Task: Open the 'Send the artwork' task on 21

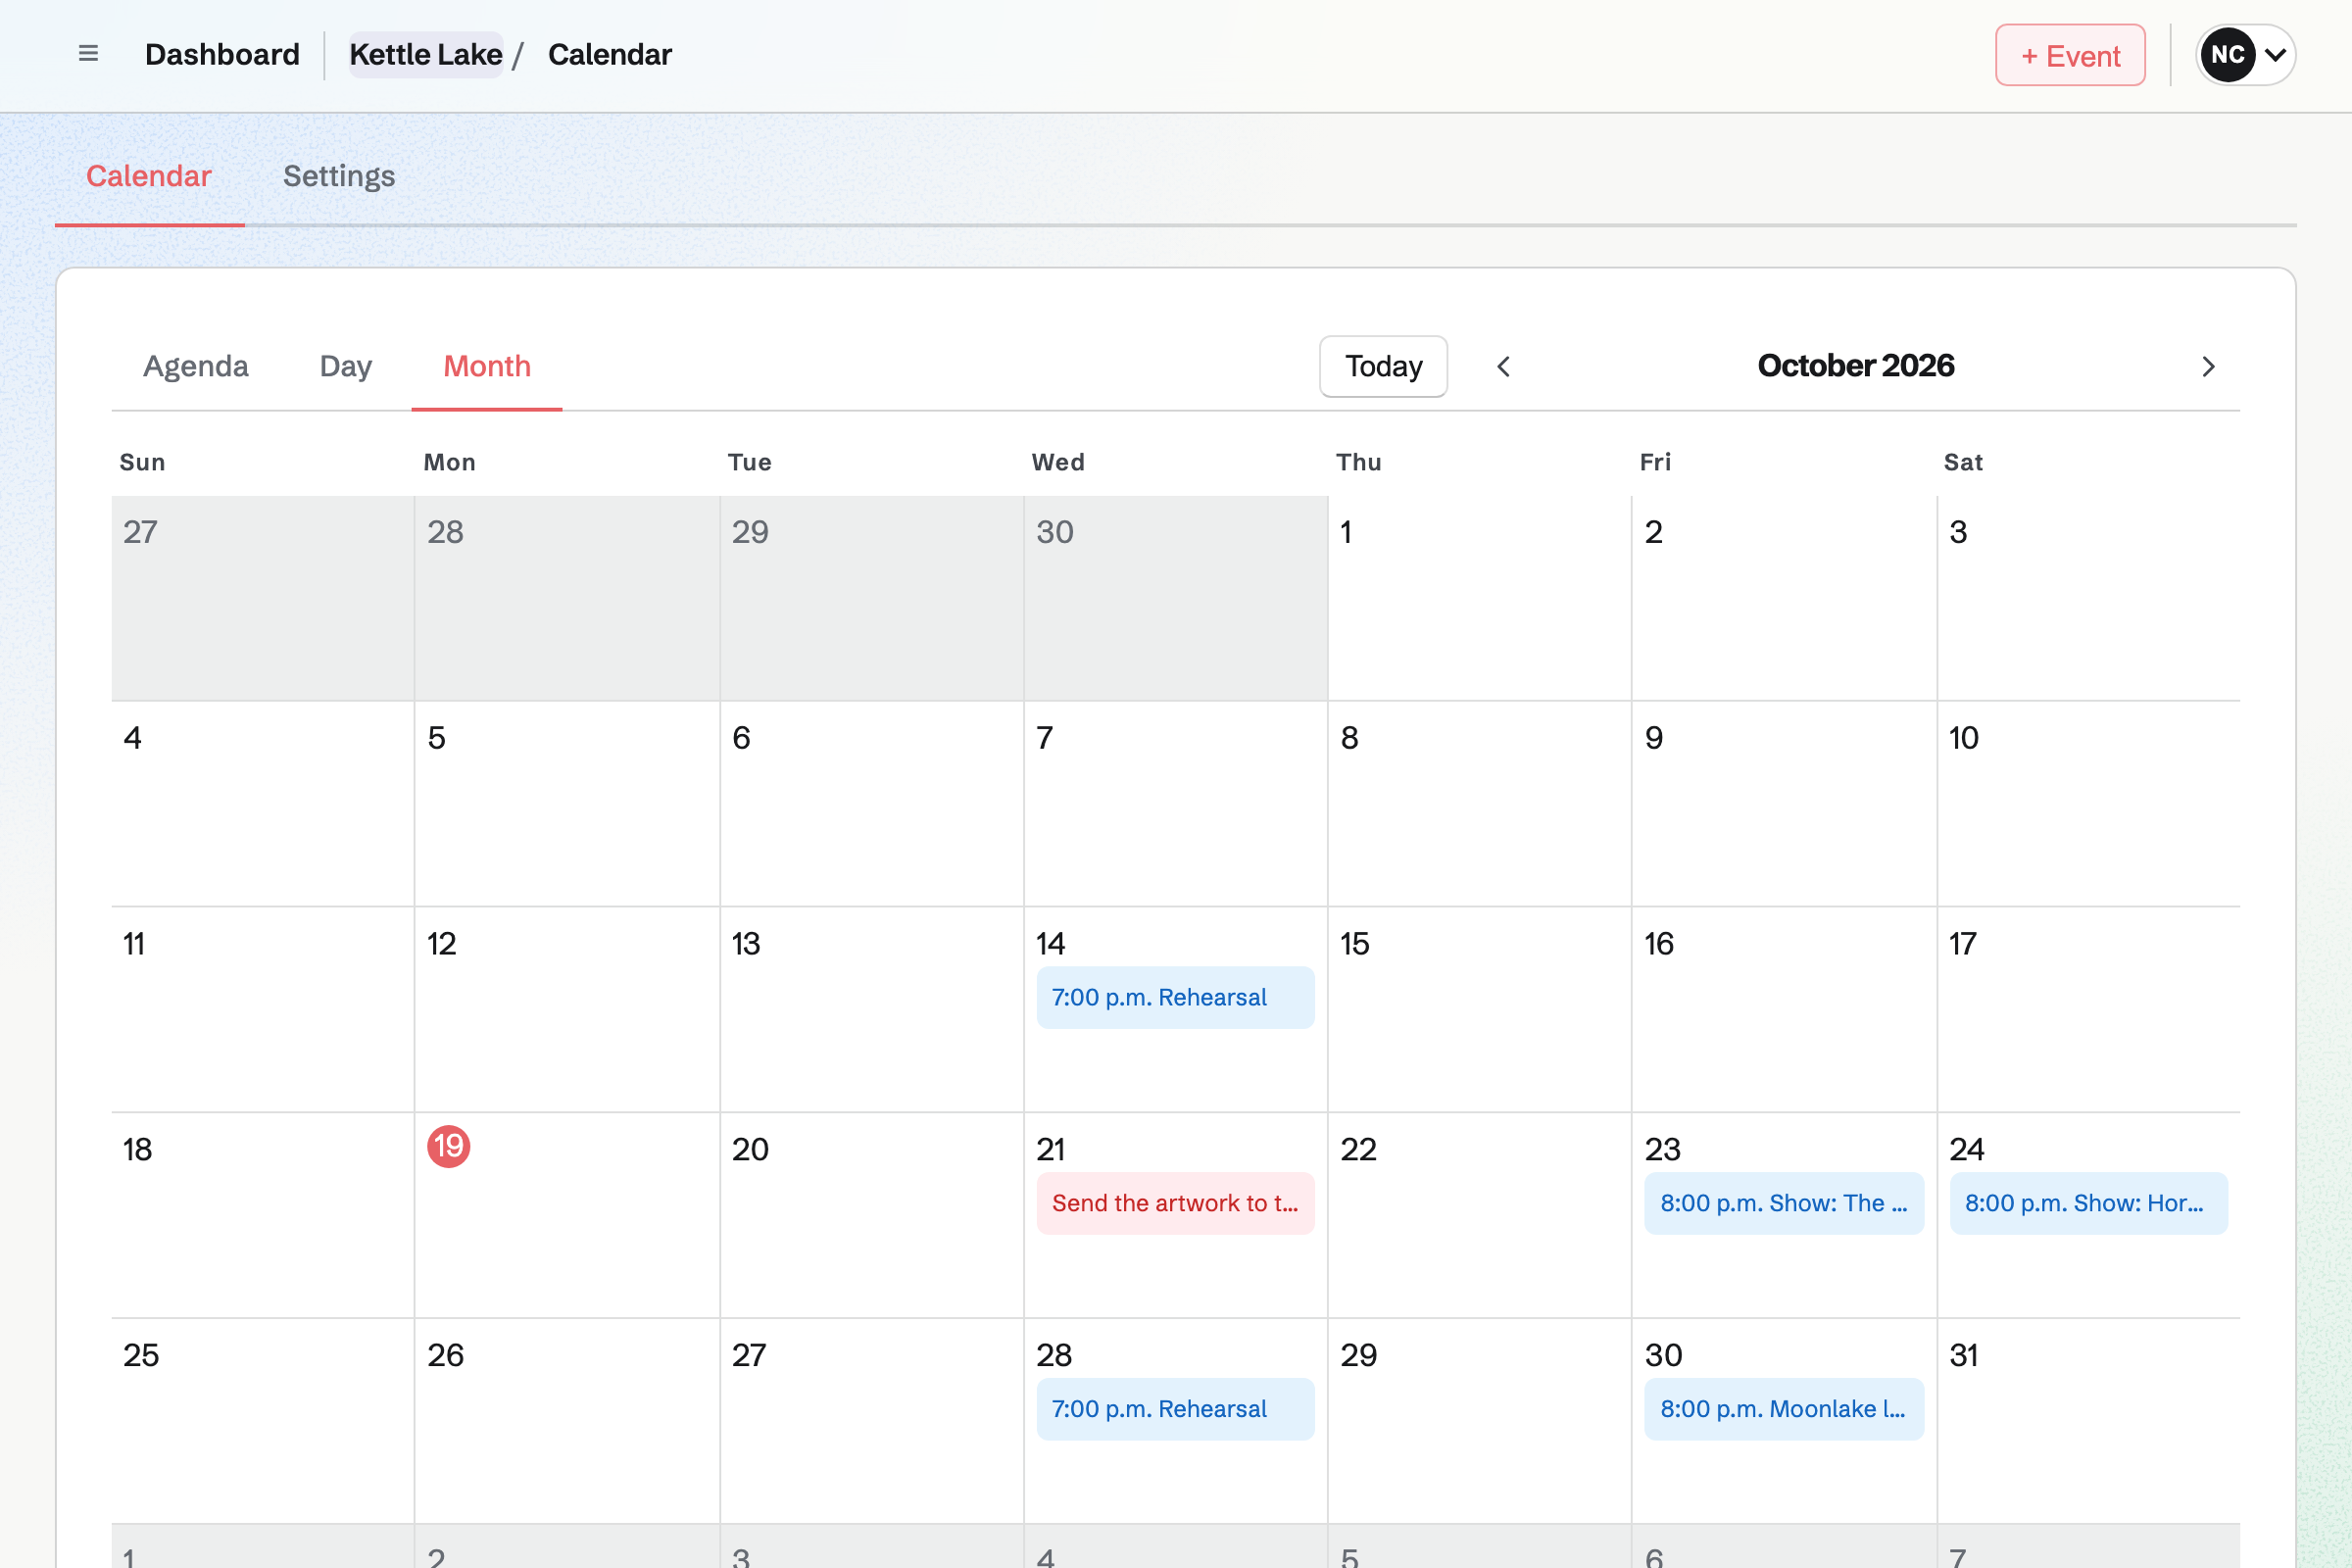Action: coord(1175,1203)
